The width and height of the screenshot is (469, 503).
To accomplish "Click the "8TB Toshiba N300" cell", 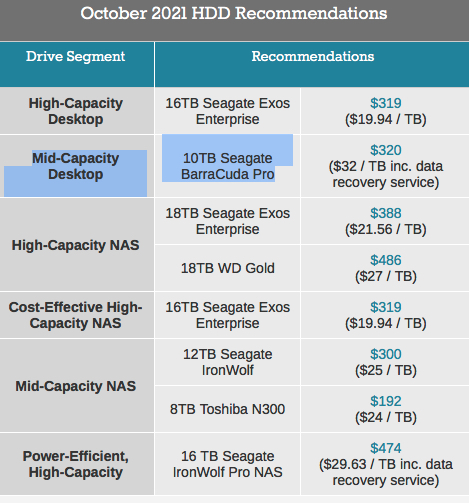I will 228,409.
